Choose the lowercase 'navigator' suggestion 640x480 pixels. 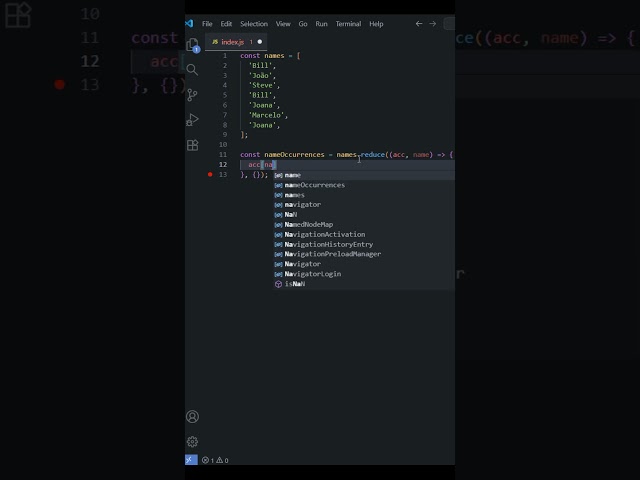click(x=364, y=204)
